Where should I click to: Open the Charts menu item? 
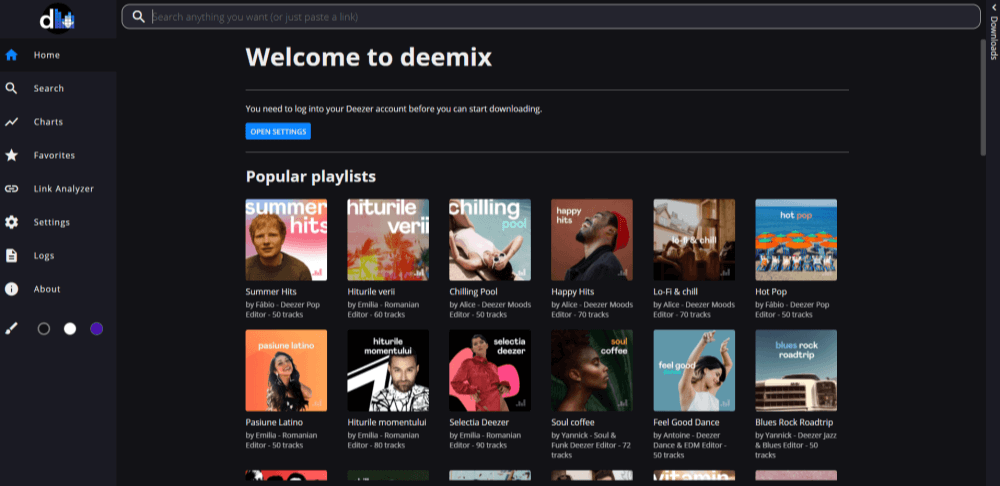(48, 122)
